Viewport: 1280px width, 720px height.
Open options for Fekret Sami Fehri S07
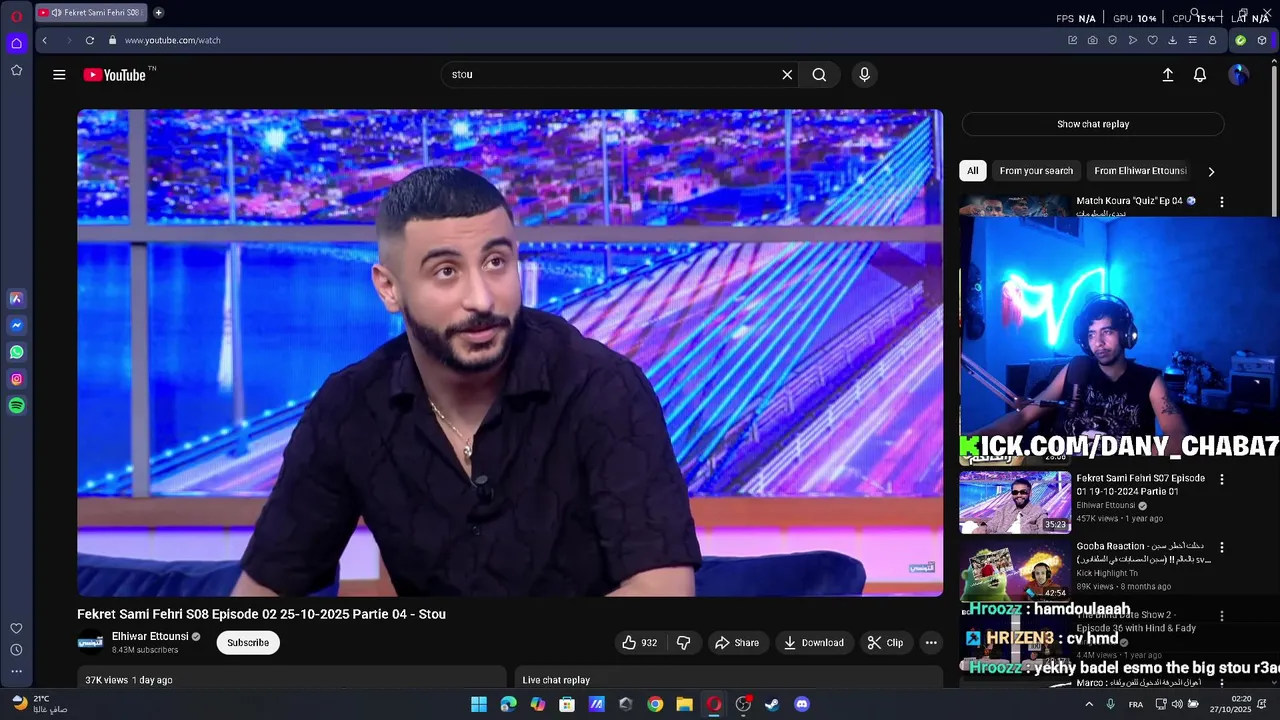[x=1221, y=480]
